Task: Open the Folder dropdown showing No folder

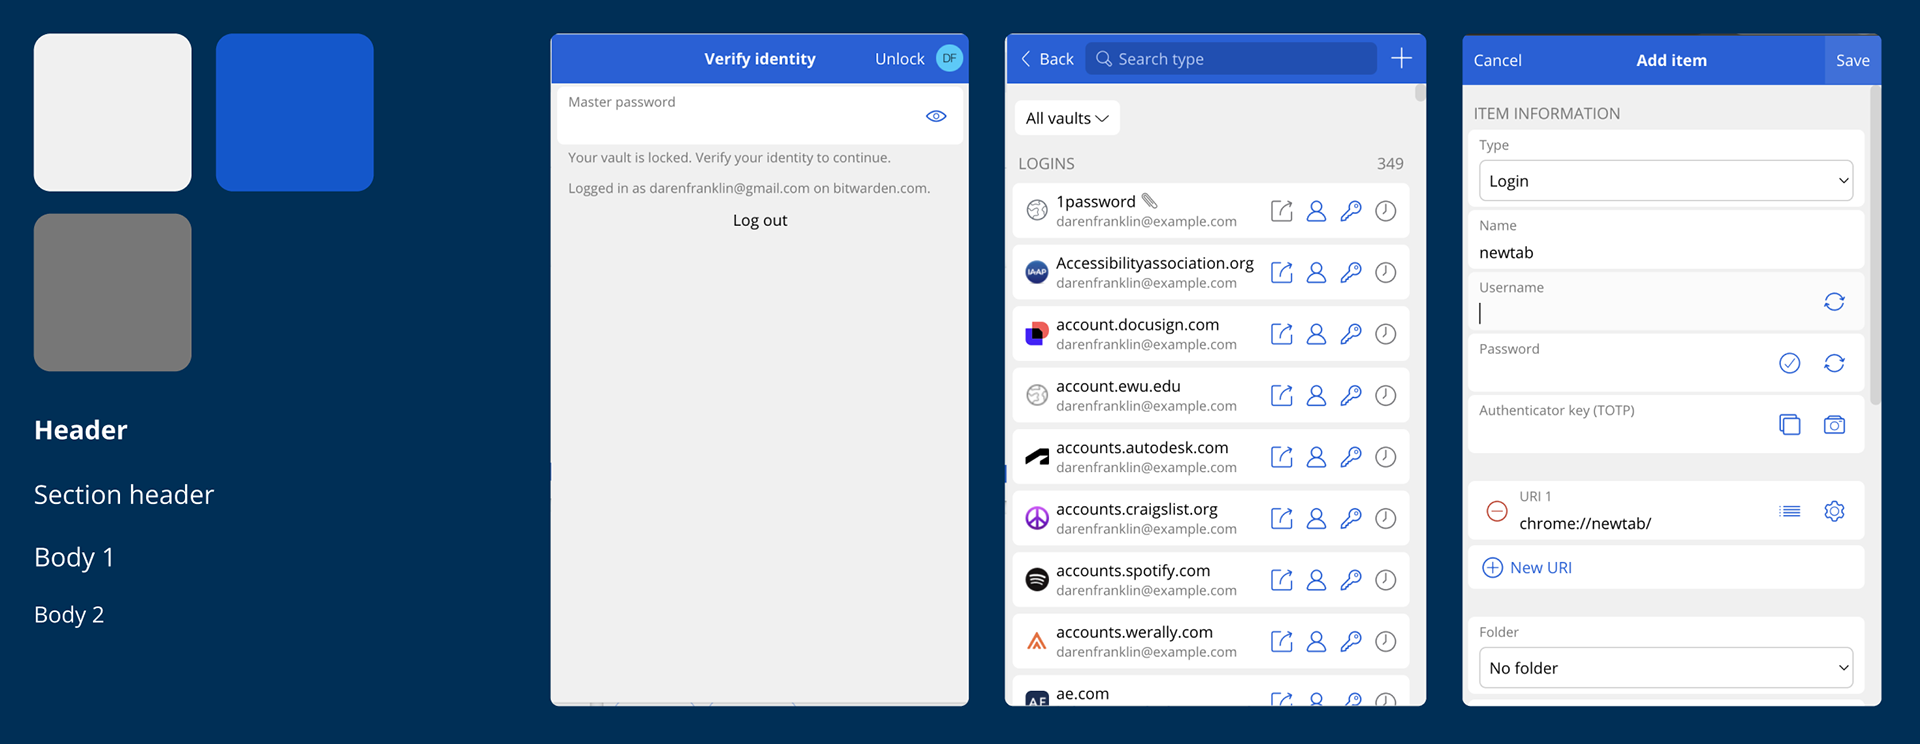Action: pyautogui.click(x=1665, y=668)
